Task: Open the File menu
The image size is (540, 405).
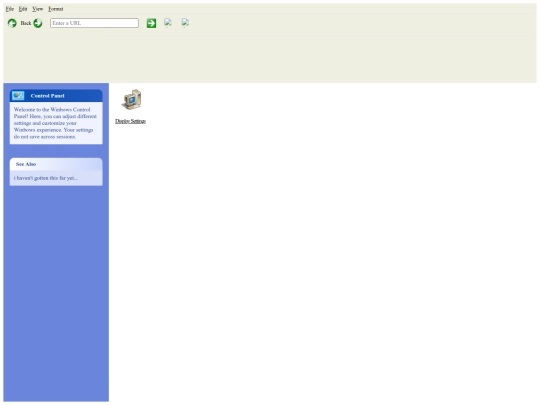Action: [10, 9]
